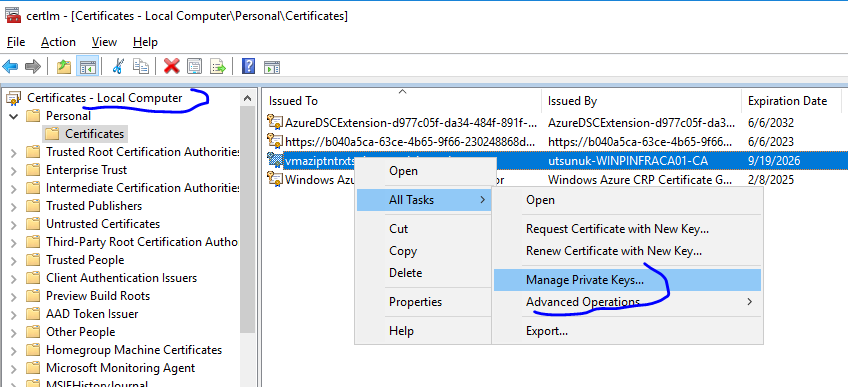This screenshot has width=848, height=387.
Task: Expand the Enterprise Trust node
Action: point(14,170)
